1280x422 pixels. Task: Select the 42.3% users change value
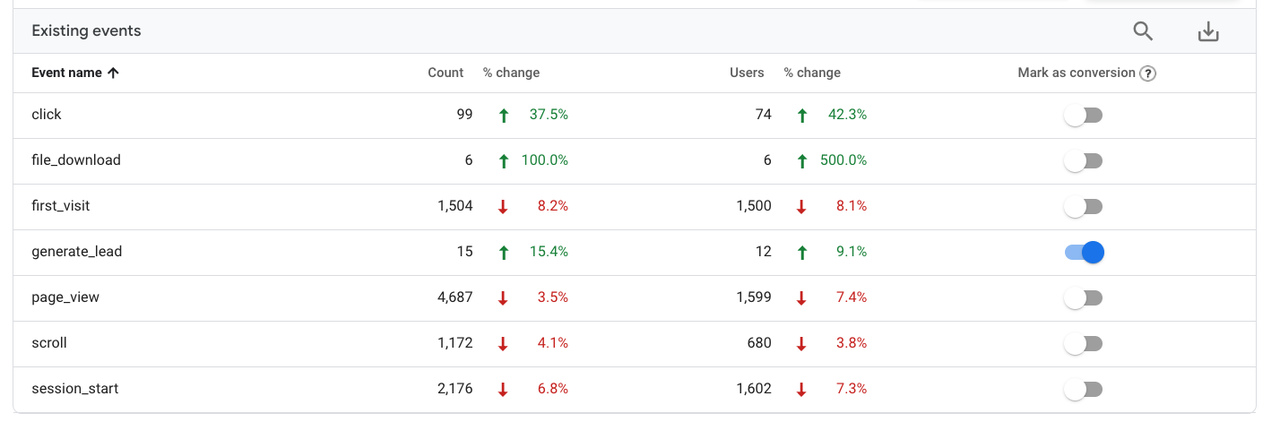coord(848,114)
